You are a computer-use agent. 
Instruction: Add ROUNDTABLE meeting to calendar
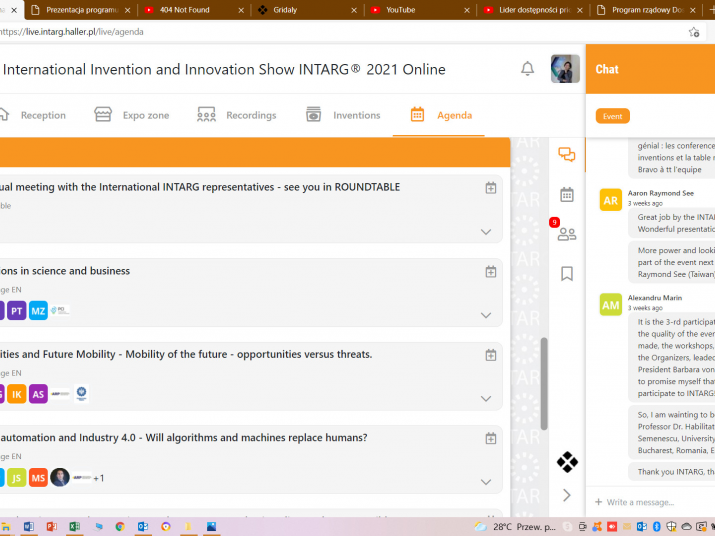pos(490,188)
